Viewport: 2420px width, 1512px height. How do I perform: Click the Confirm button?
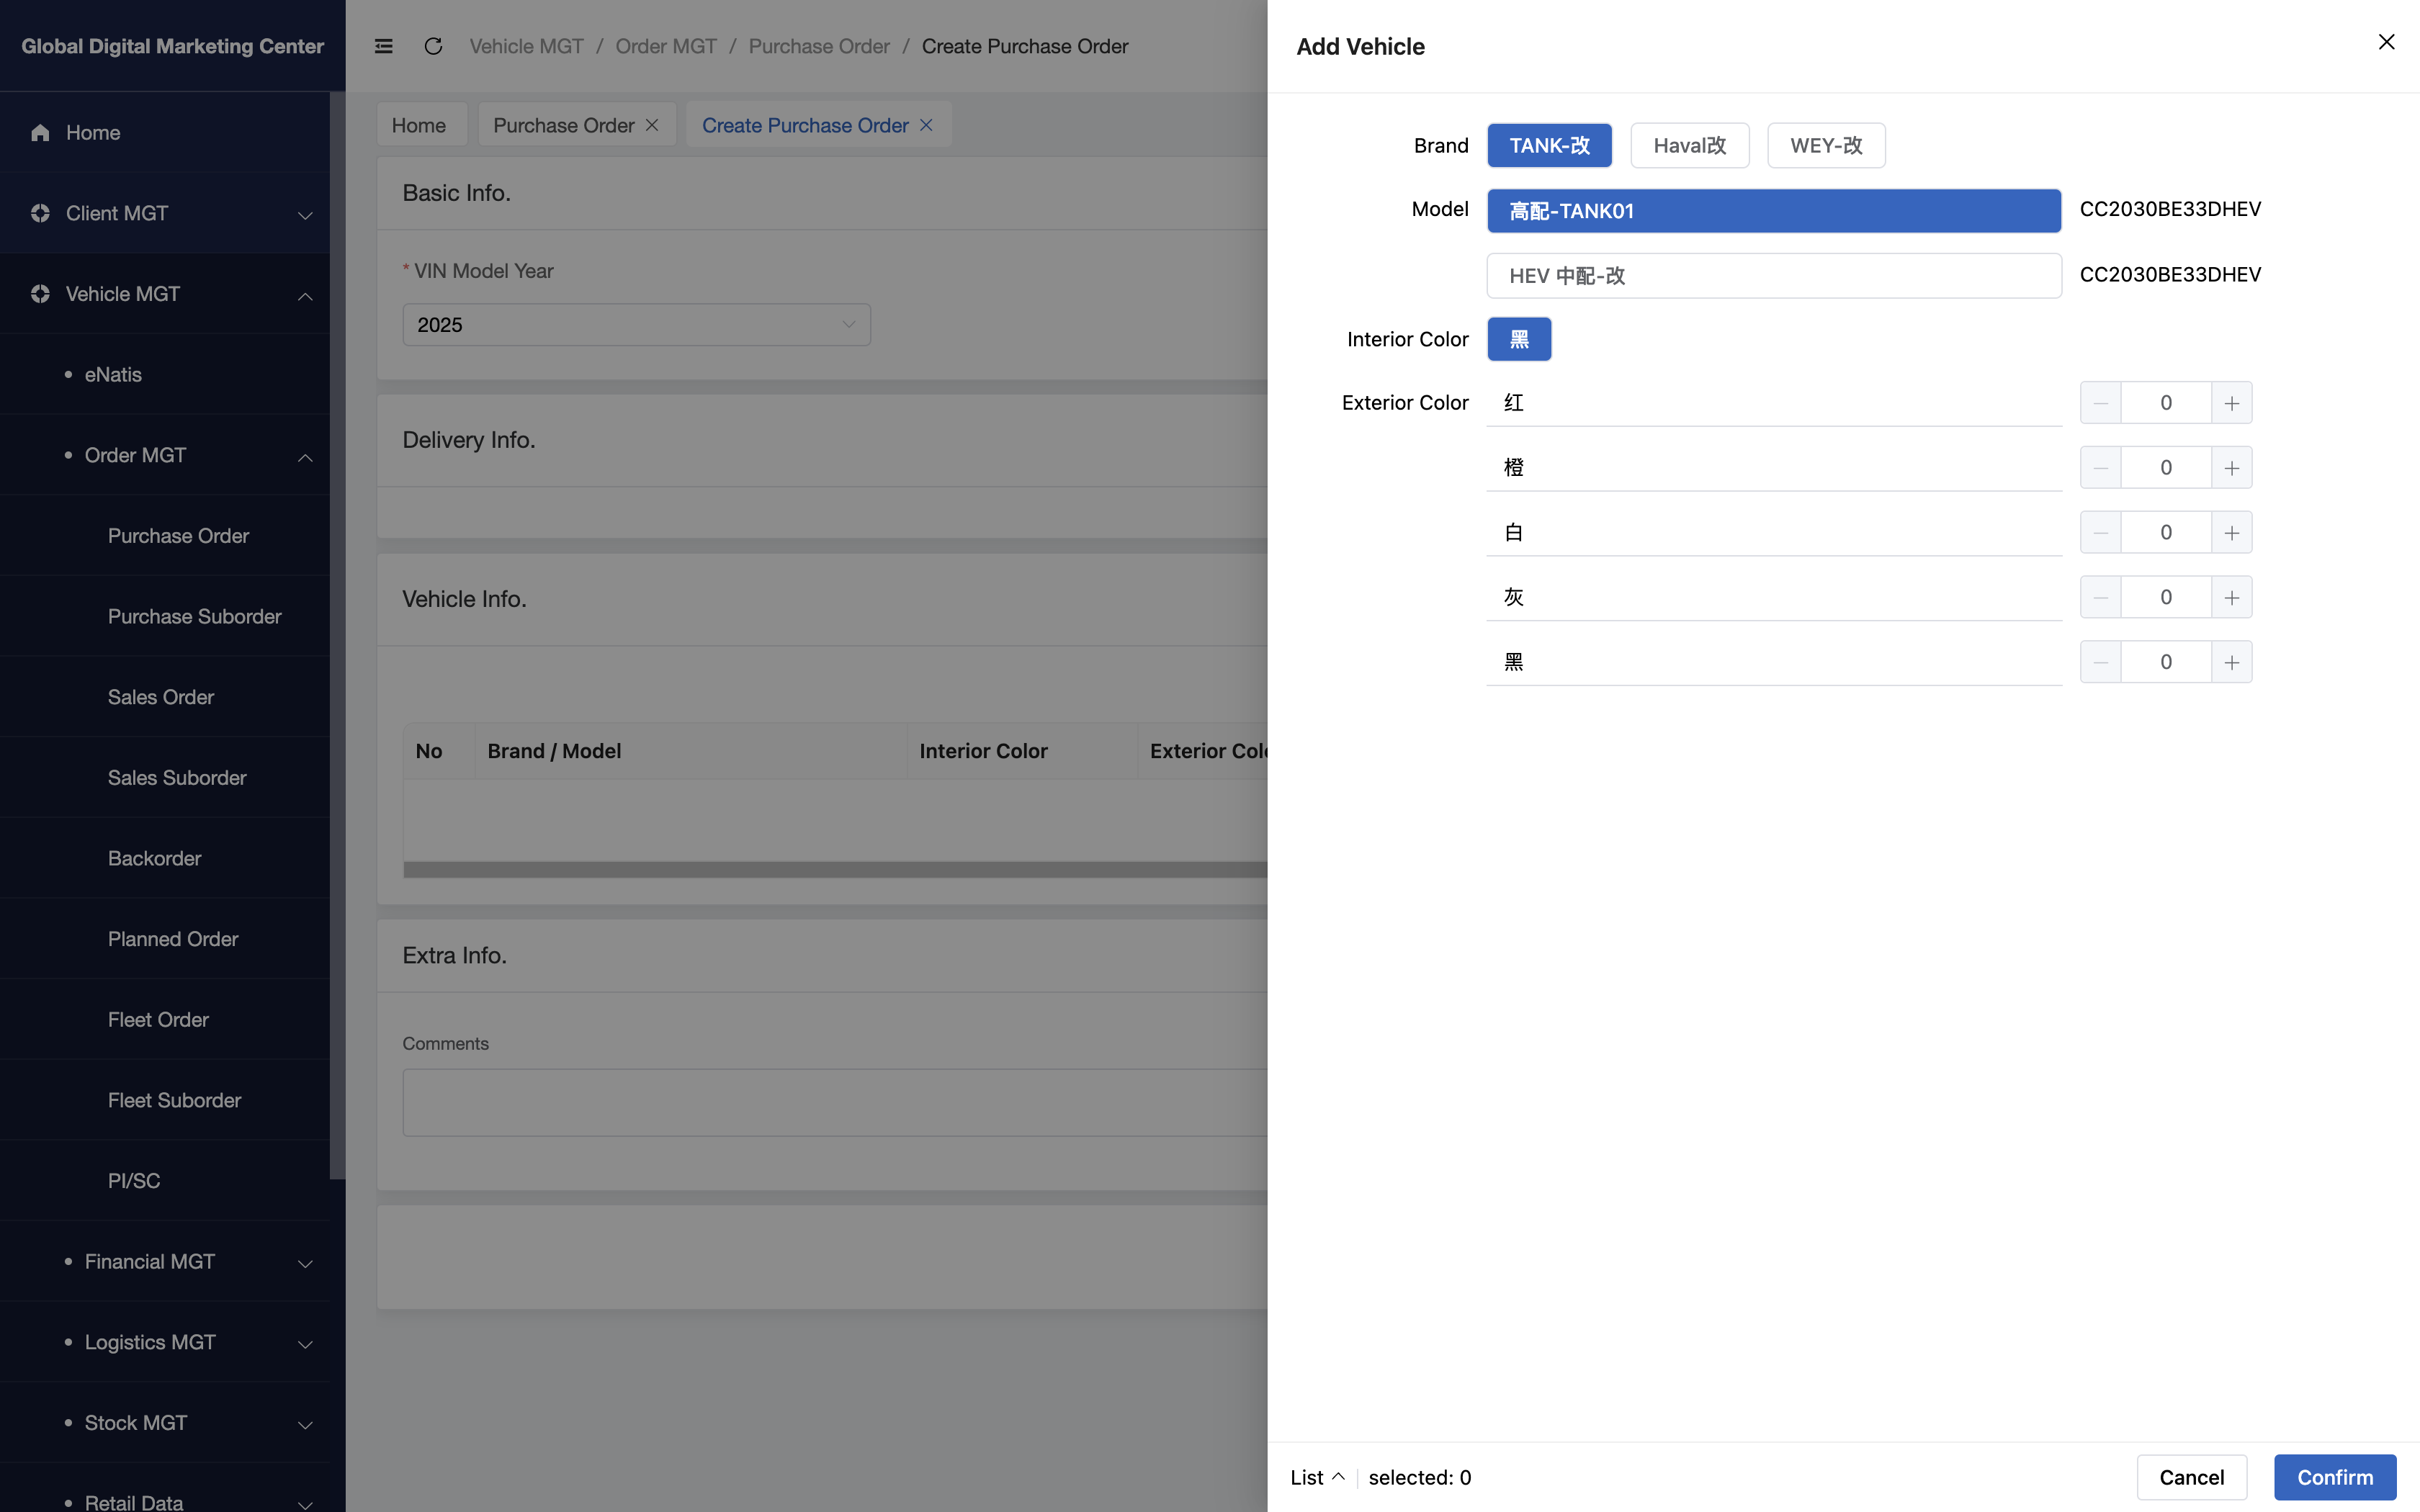[x=2334, y=1478]
